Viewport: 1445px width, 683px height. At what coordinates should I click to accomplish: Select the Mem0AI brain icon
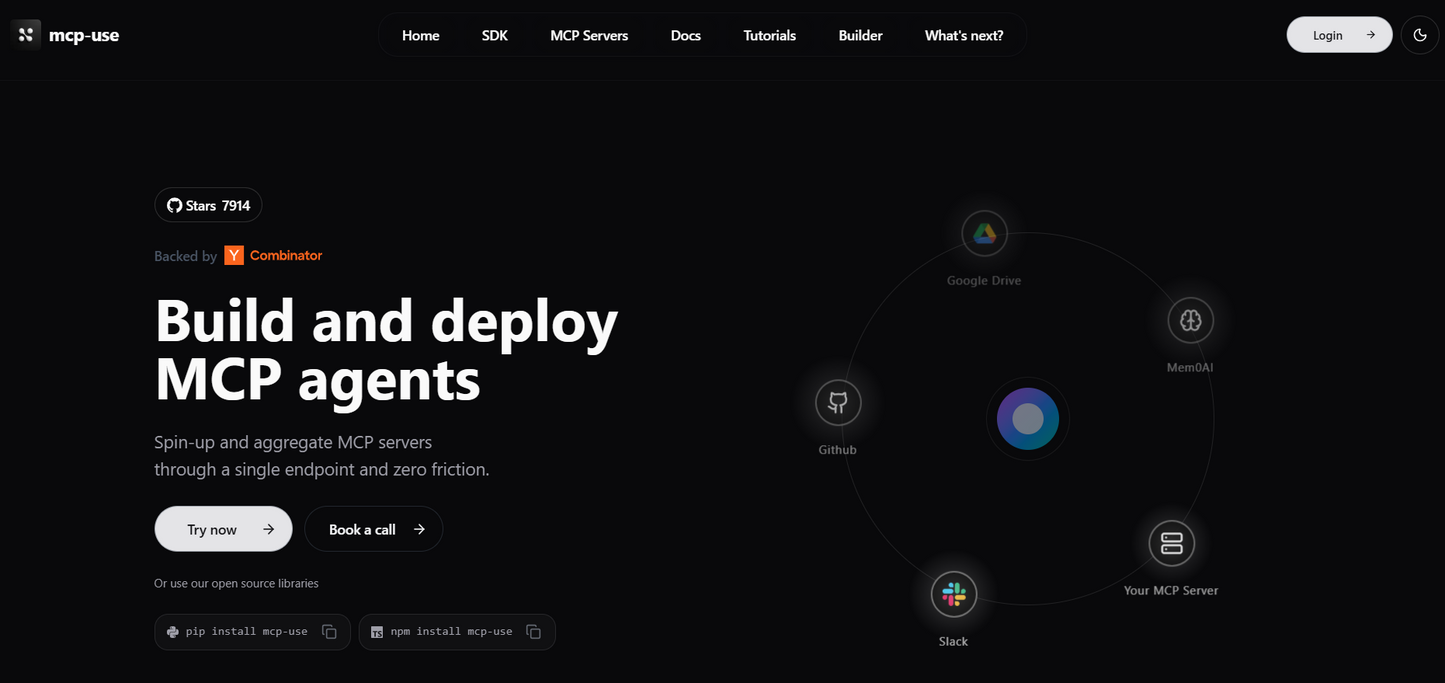[1190, 321]
